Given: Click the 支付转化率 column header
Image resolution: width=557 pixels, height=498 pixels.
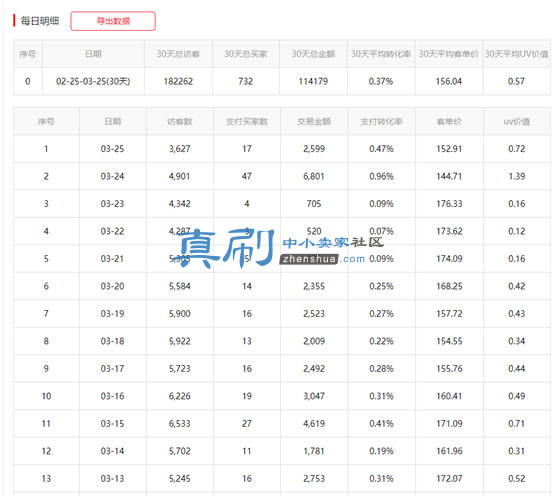Looking at the screenshot, I should (x=381, y=122).
